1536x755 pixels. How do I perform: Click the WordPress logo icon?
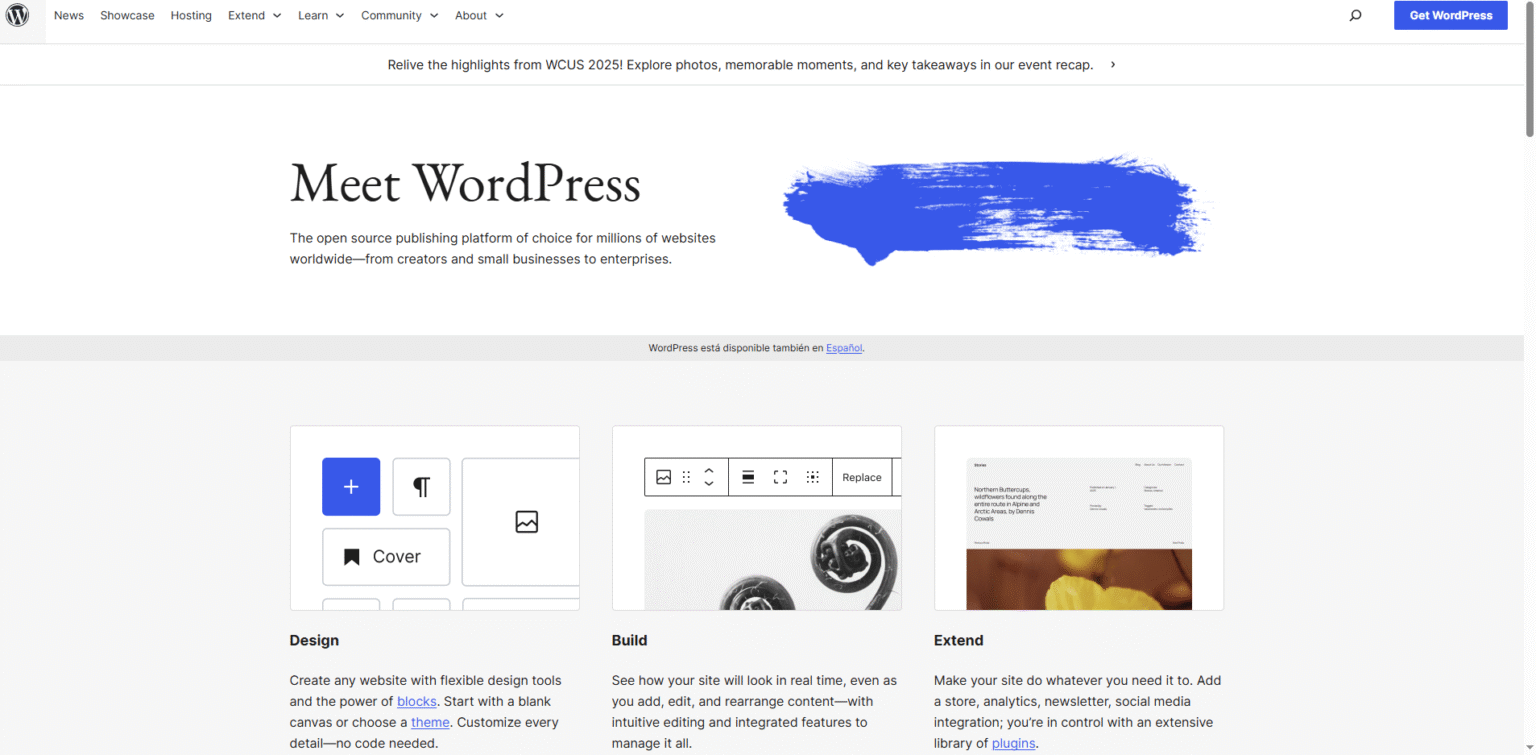click(x=18, y=15)
